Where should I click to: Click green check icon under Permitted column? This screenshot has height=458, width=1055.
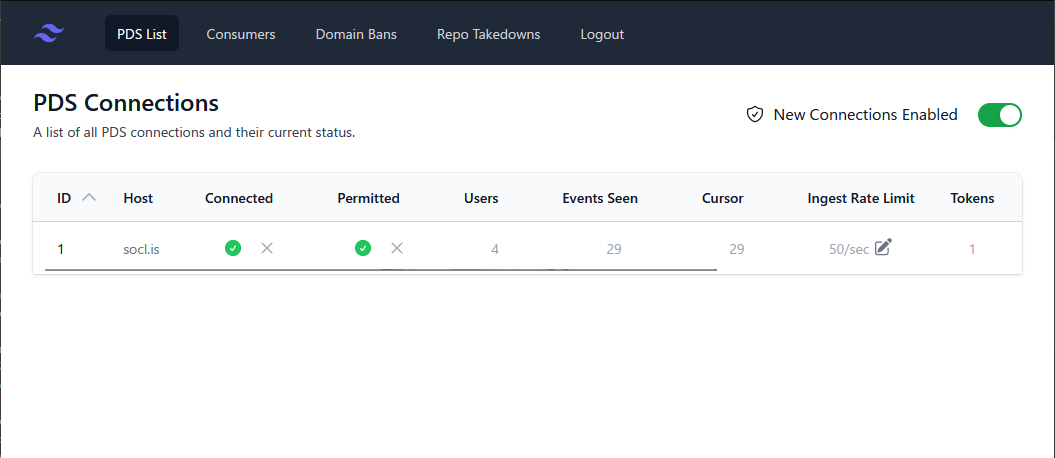[x=363, y=248]
